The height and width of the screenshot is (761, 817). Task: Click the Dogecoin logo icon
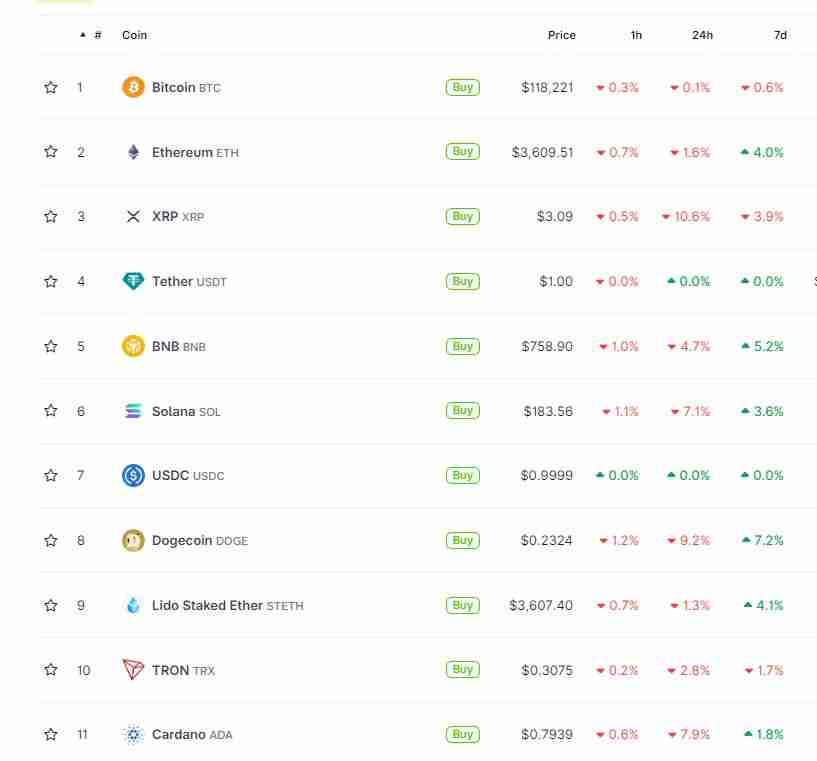[133, 540]
